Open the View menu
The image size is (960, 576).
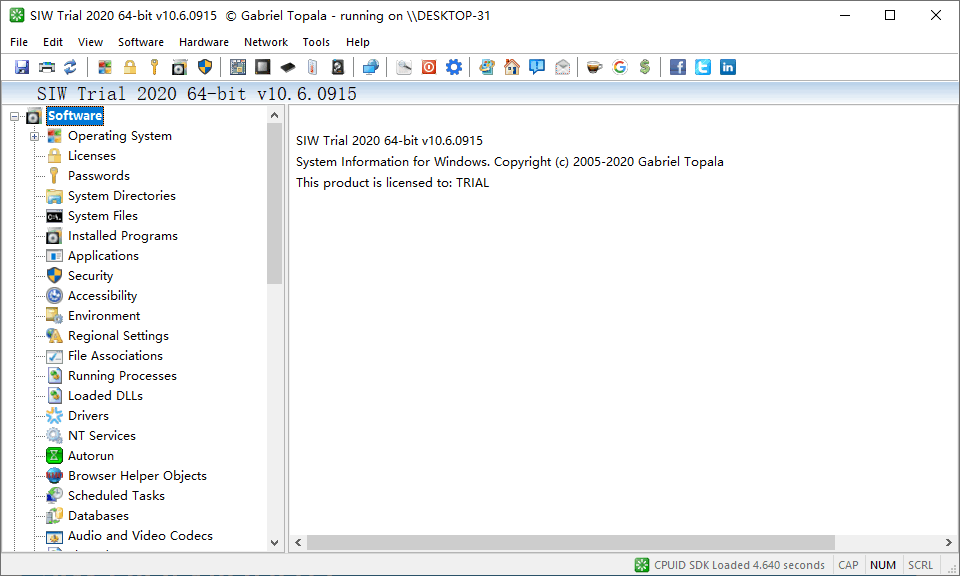tap(90, 42)
